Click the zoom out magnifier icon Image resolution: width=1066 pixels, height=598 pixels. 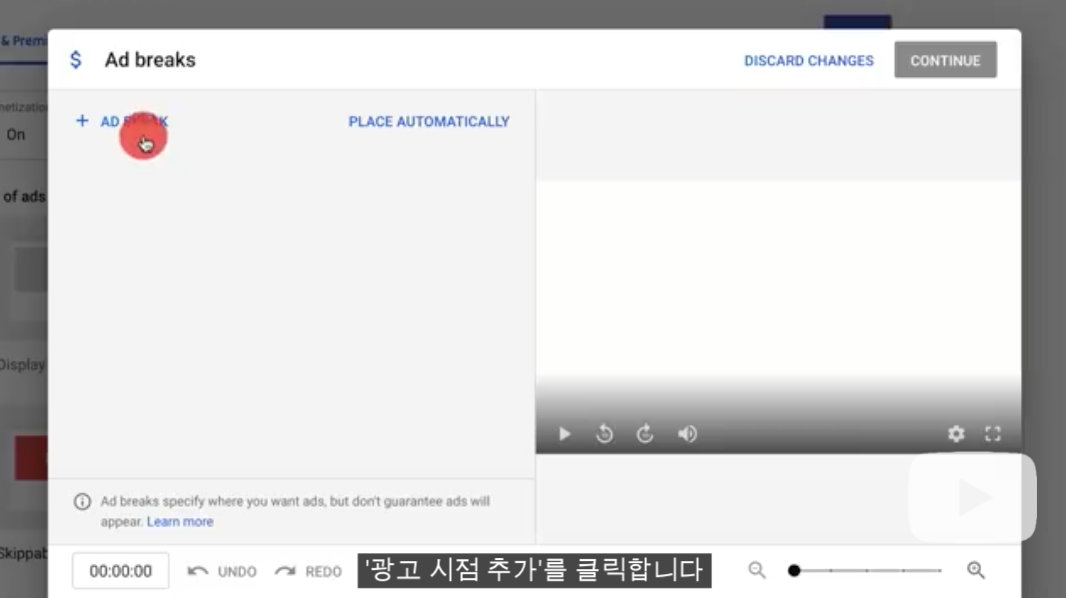click(x=757, y=570)
